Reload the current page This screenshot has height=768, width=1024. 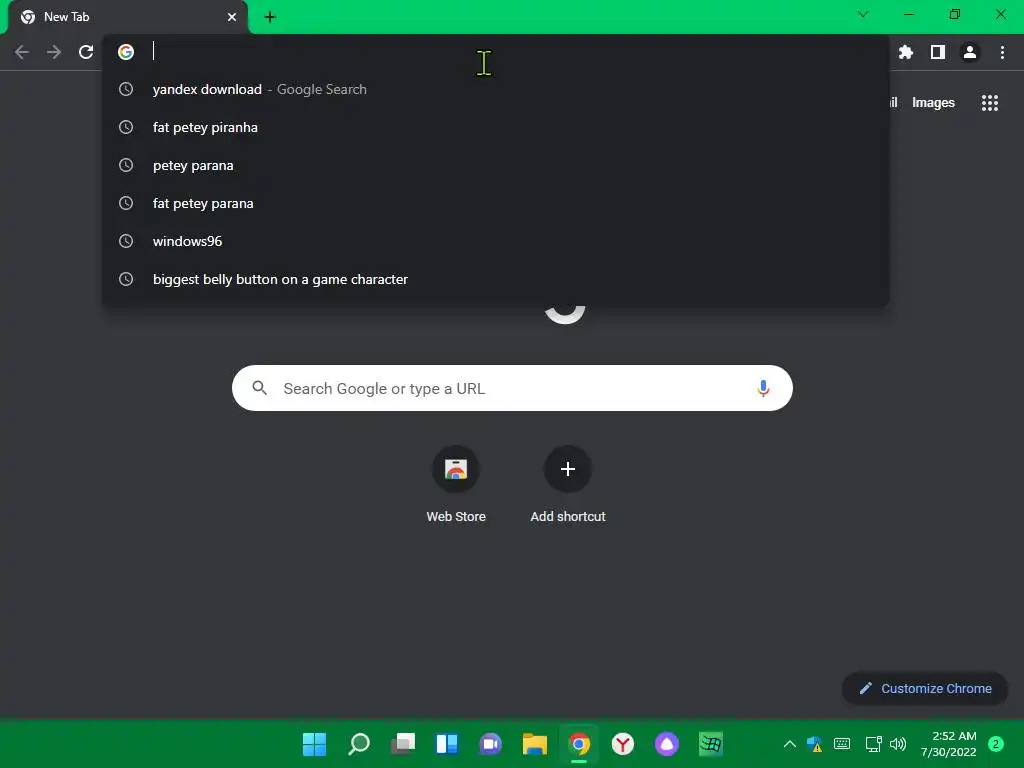(x=86, y=52)
